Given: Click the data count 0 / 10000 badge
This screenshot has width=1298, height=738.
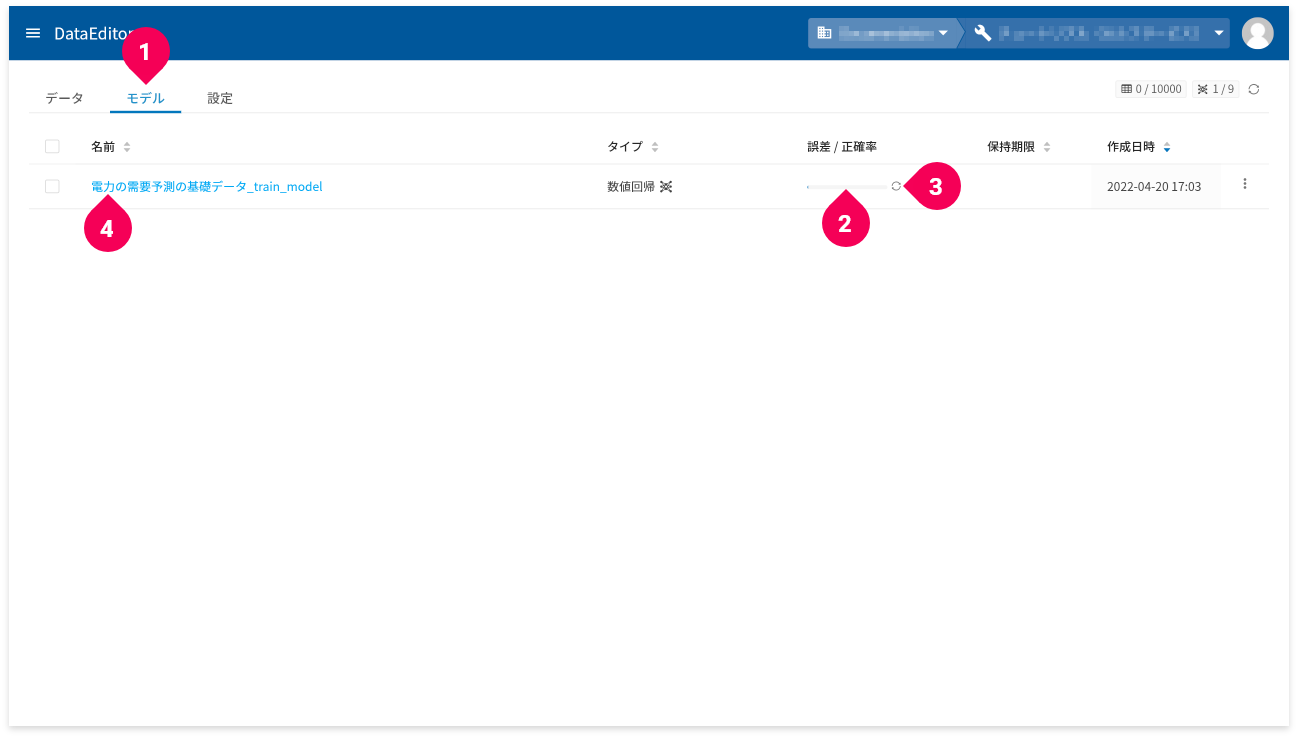Looking at the screenshot, I should [1151, 89].
